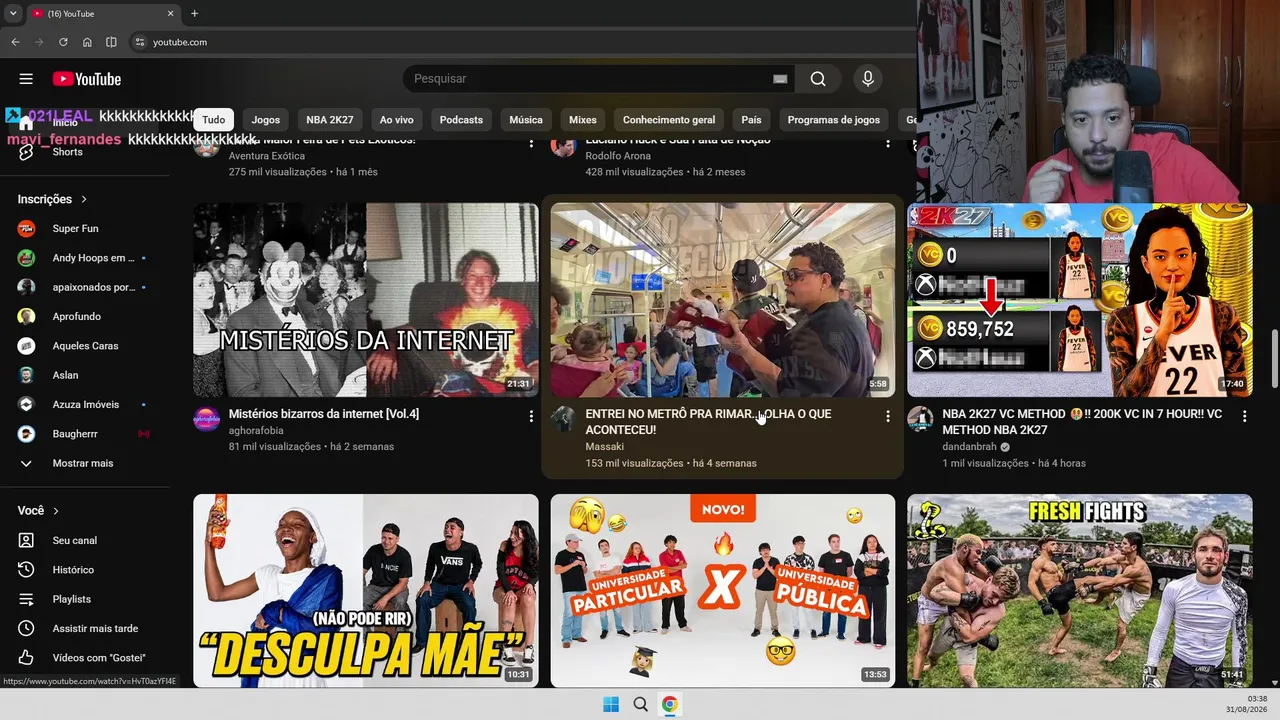Open the Windows Start menu

pos(611,705)
